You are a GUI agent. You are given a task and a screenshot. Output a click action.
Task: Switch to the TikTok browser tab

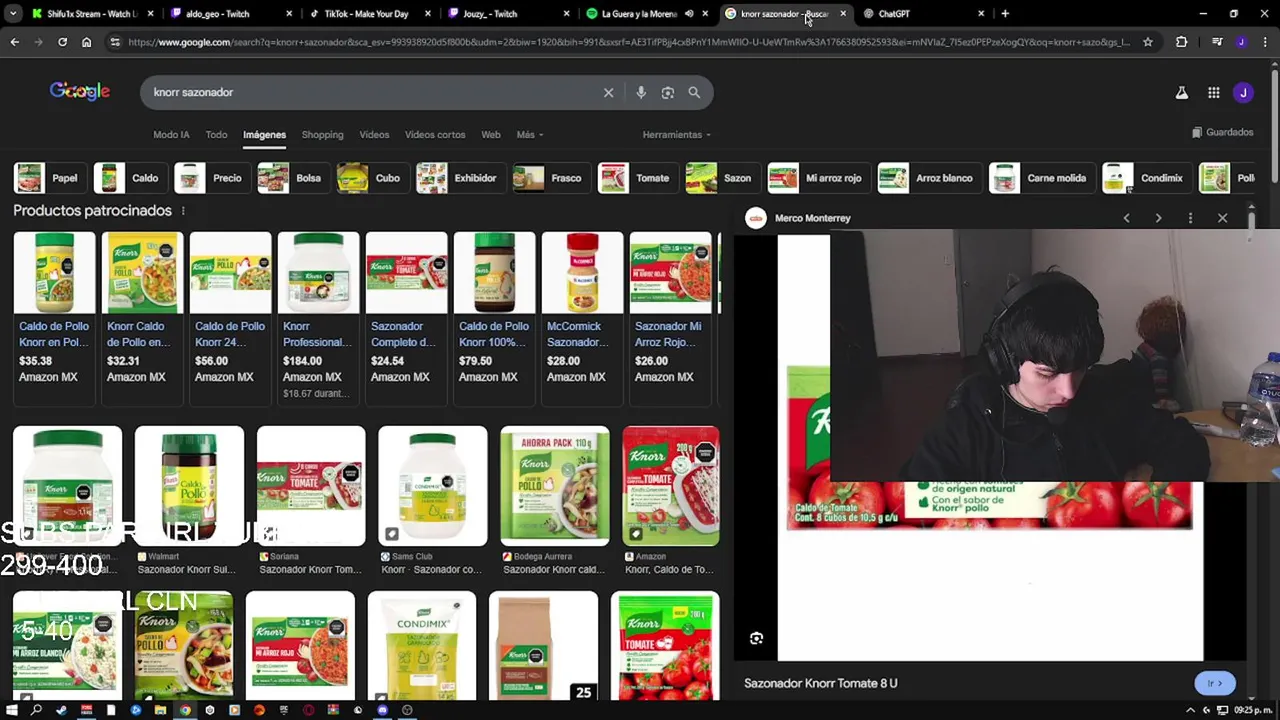368,14
